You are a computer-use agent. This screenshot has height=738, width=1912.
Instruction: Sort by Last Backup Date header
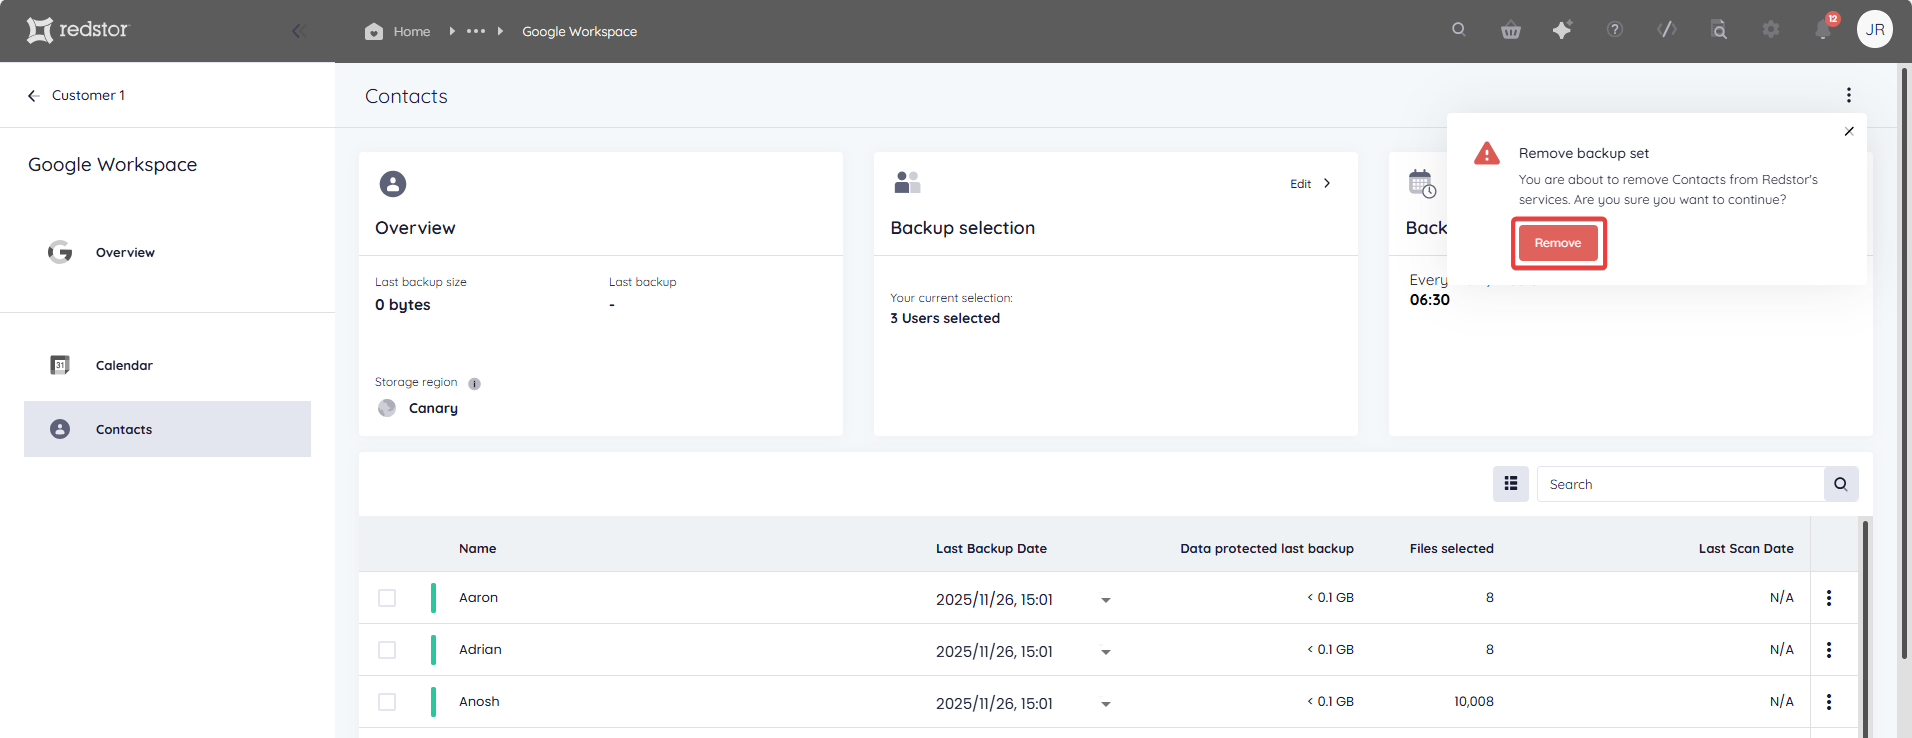pyautogui.click(x=991, y=548)
